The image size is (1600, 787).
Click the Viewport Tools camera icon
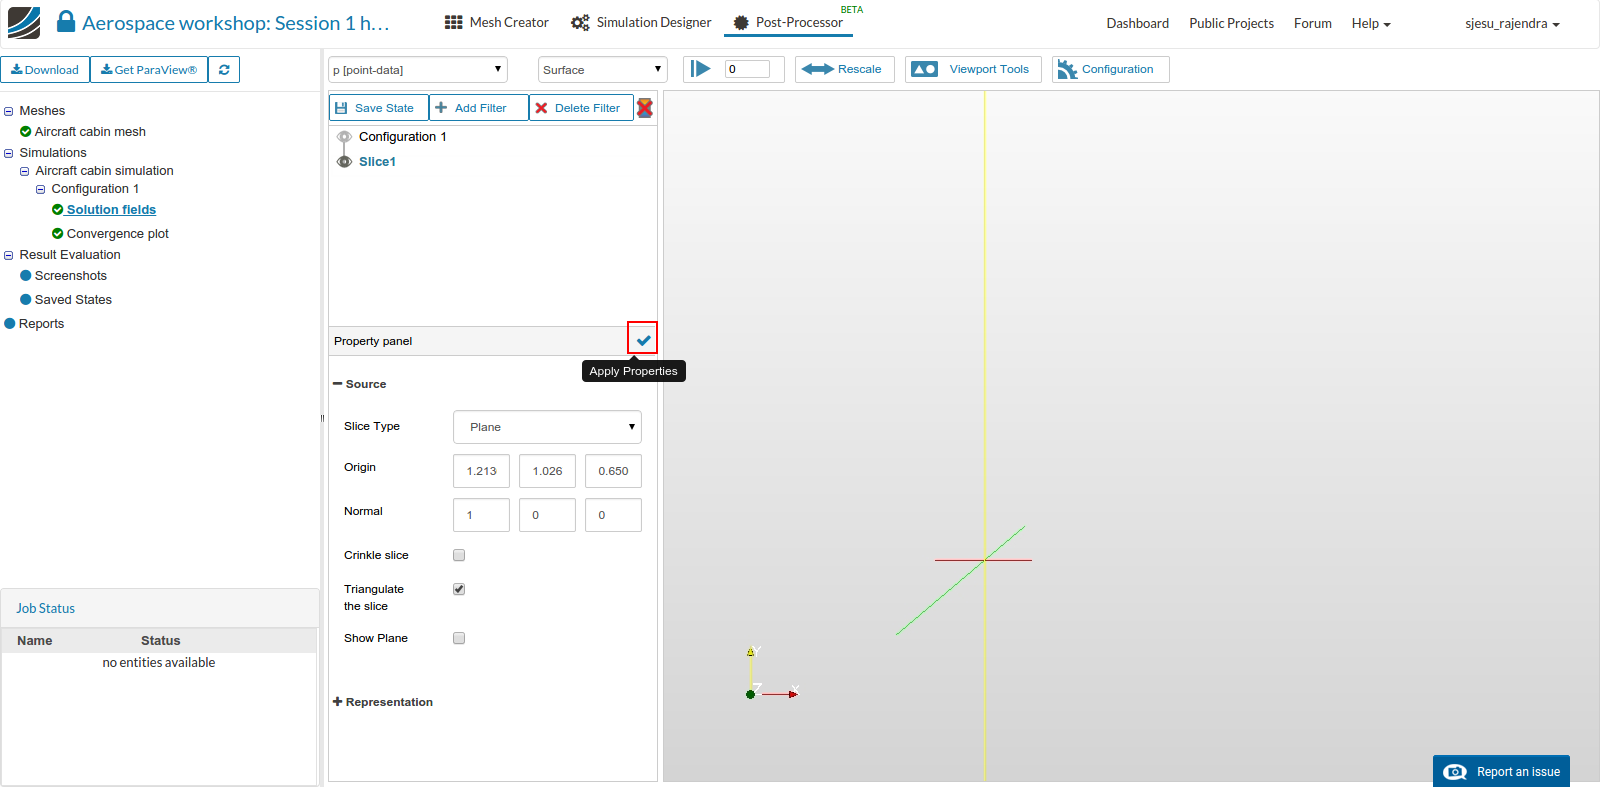[x=925, y=69]
